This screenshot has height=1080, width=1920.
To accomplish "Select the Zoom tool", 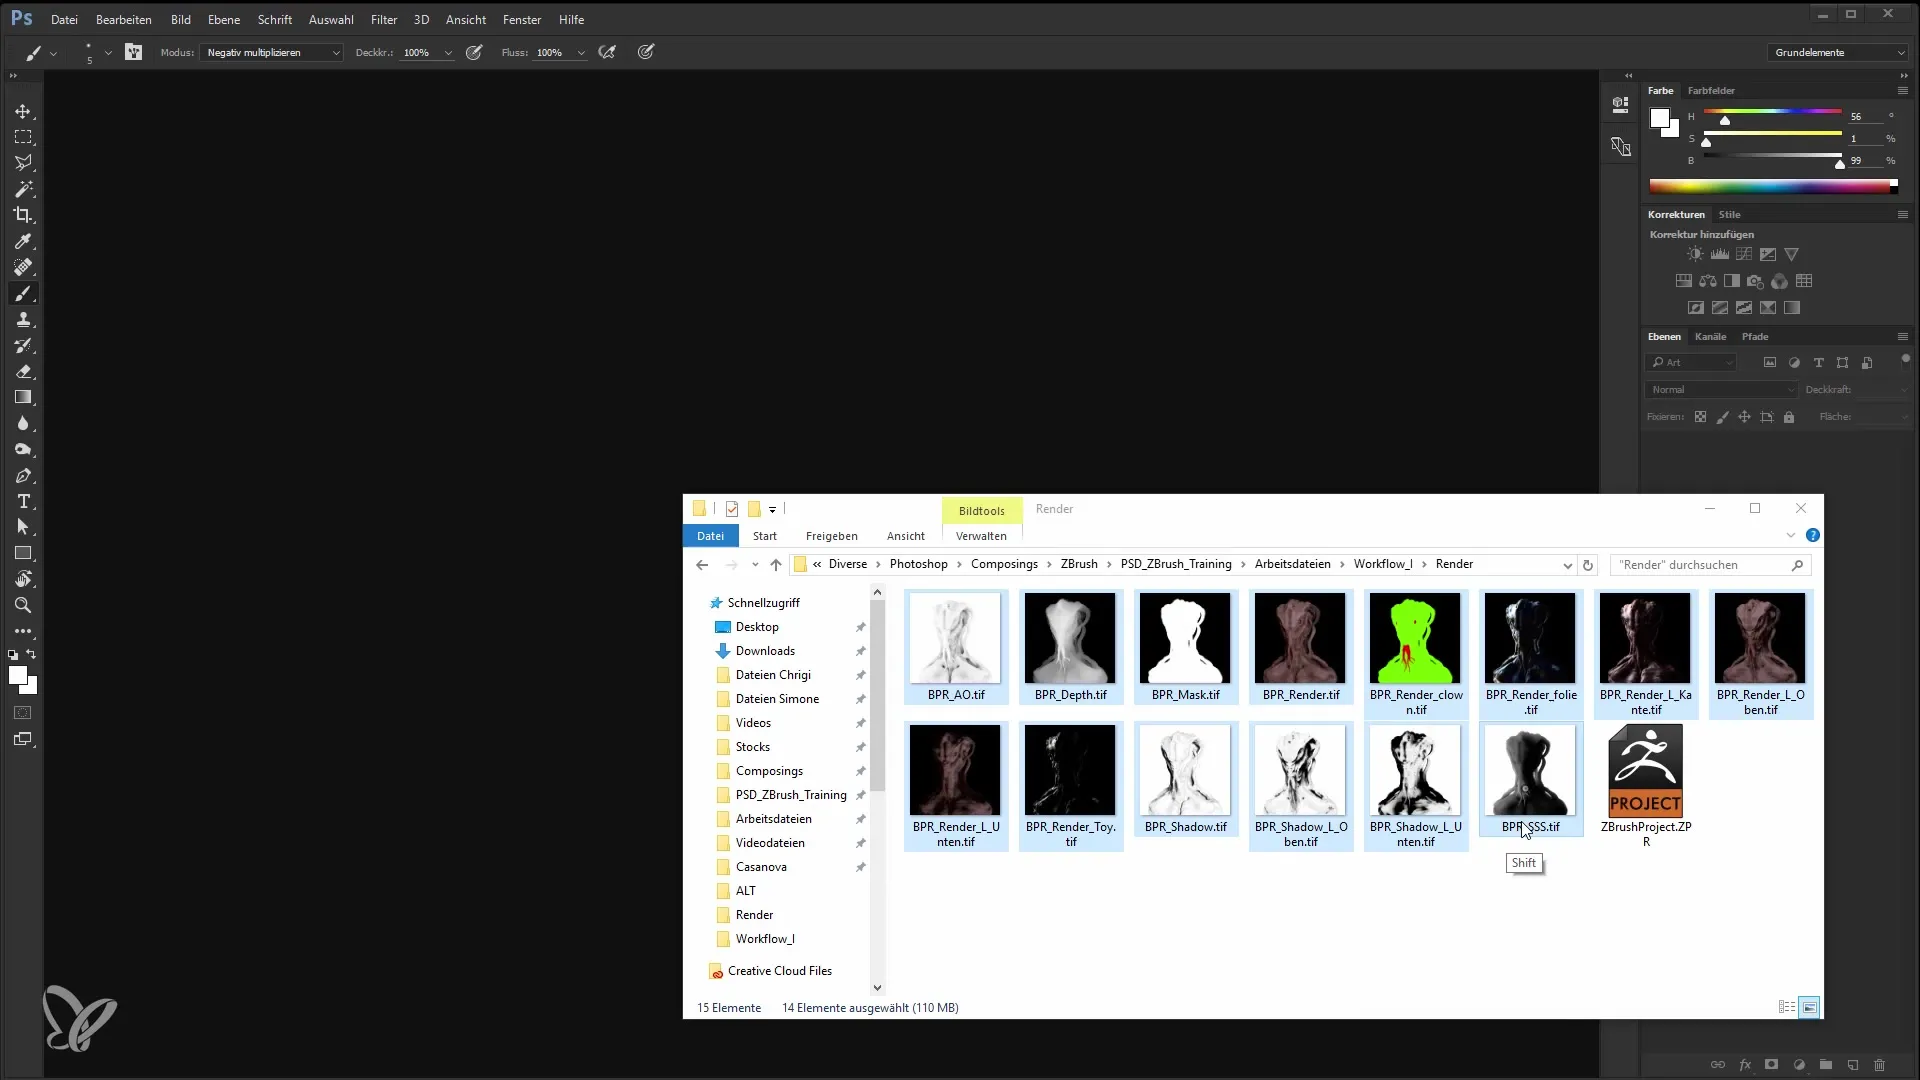I will [x=24, y=605].
